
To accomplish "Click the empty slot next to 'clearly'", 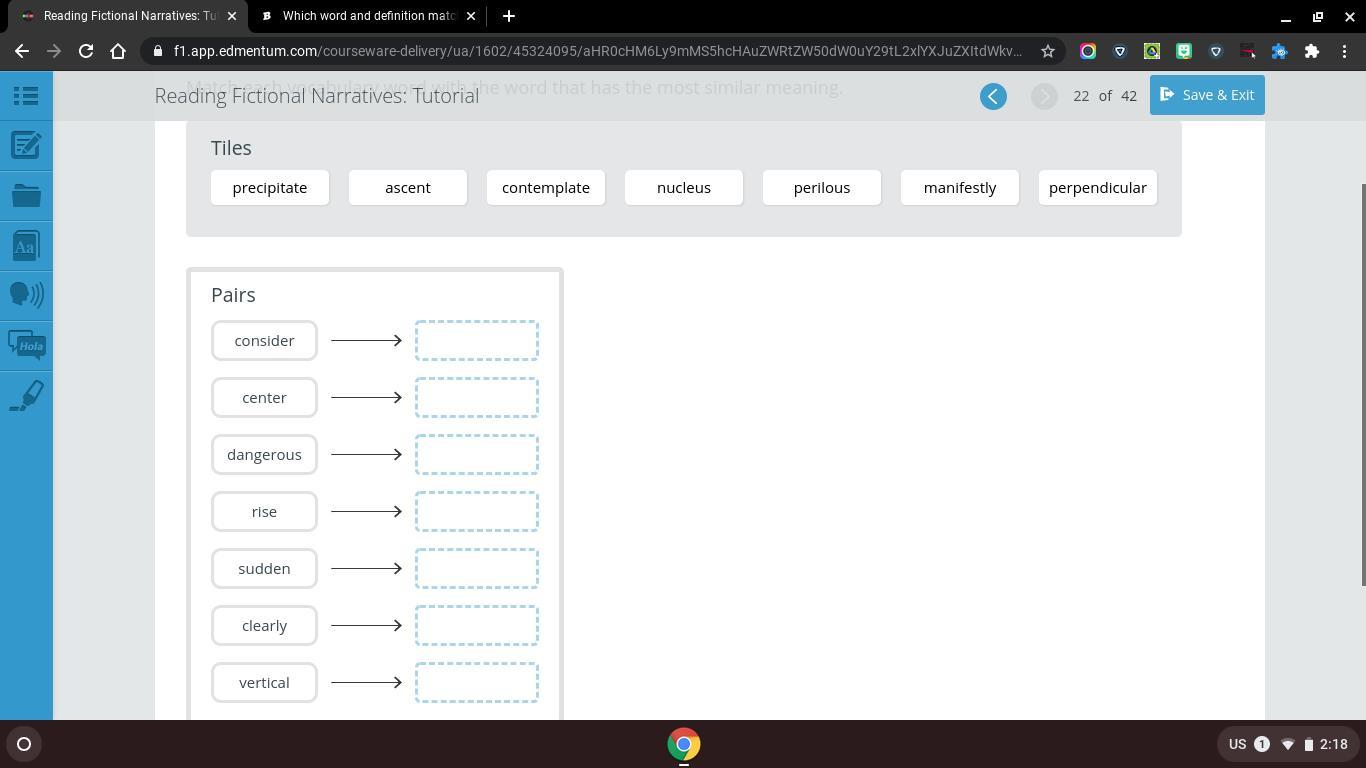I will tap(477, 626).
